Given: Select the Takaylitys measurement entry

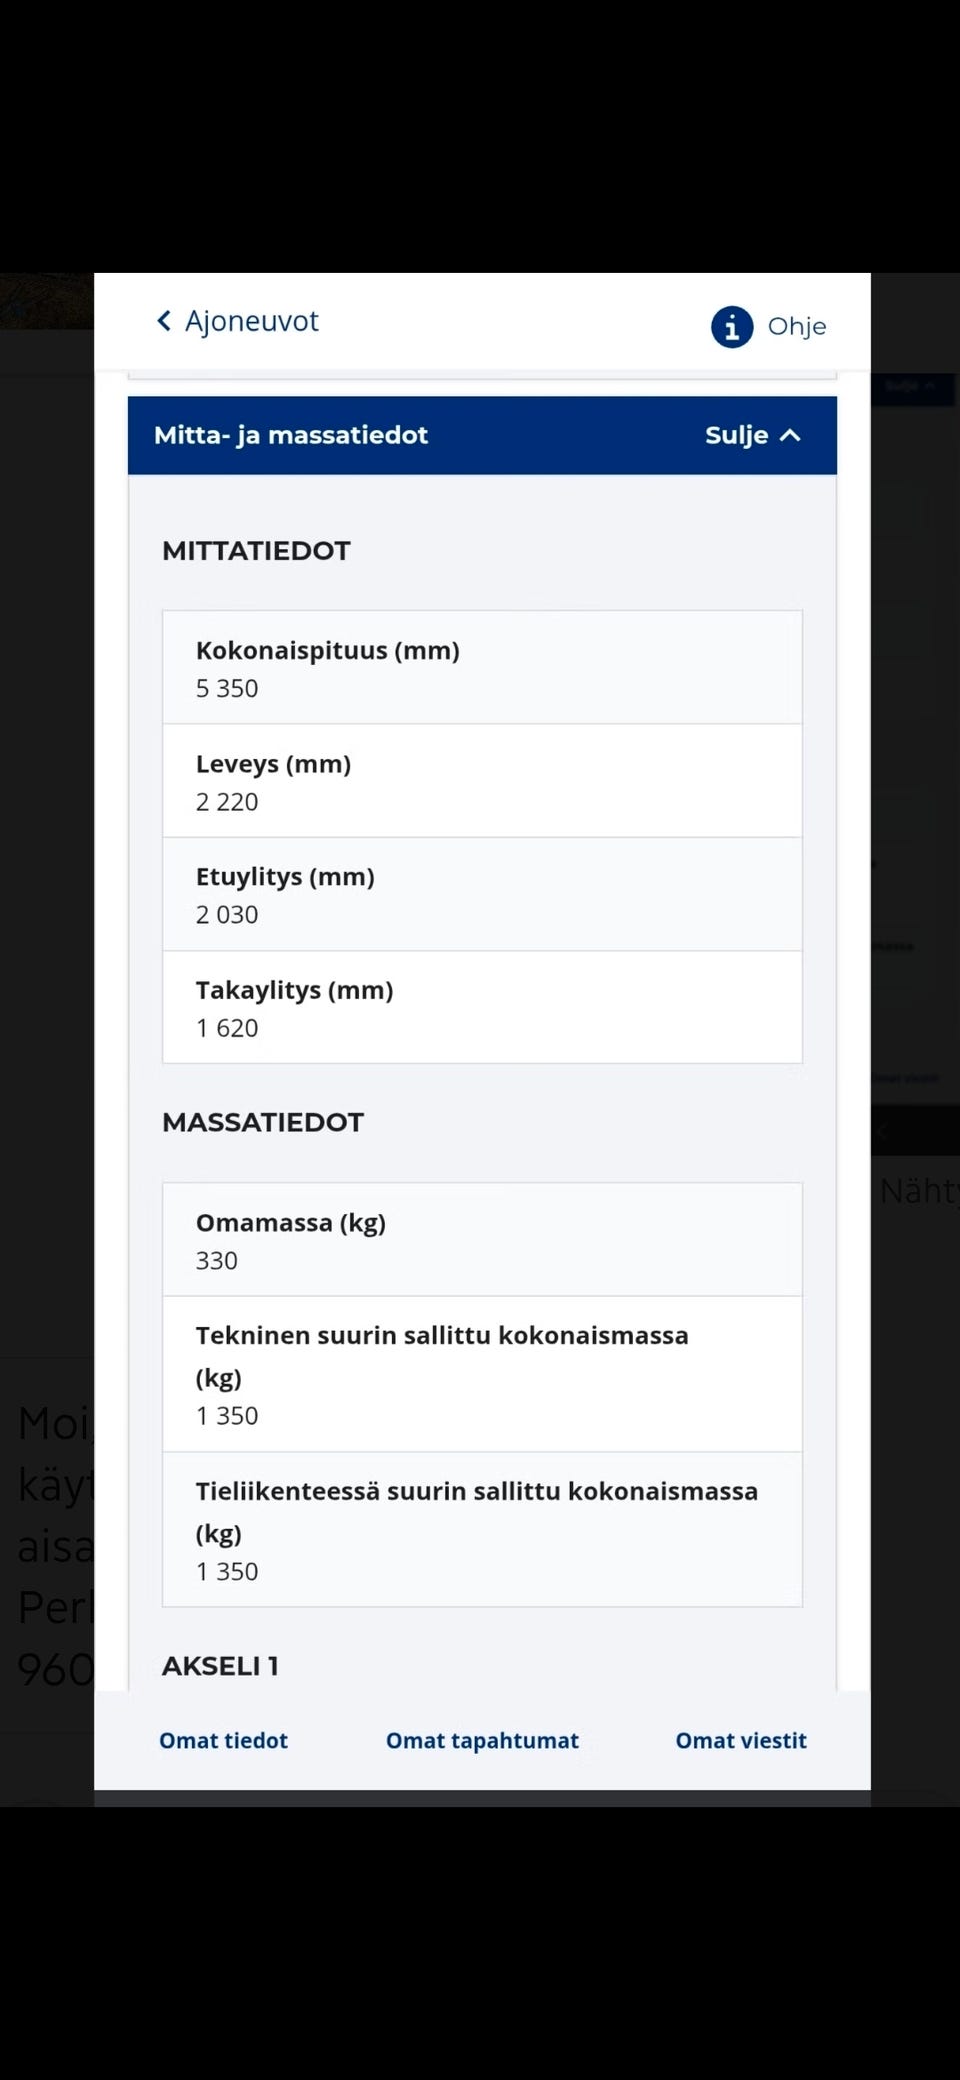Looking at the screenshot, I should pos(482,1006).
